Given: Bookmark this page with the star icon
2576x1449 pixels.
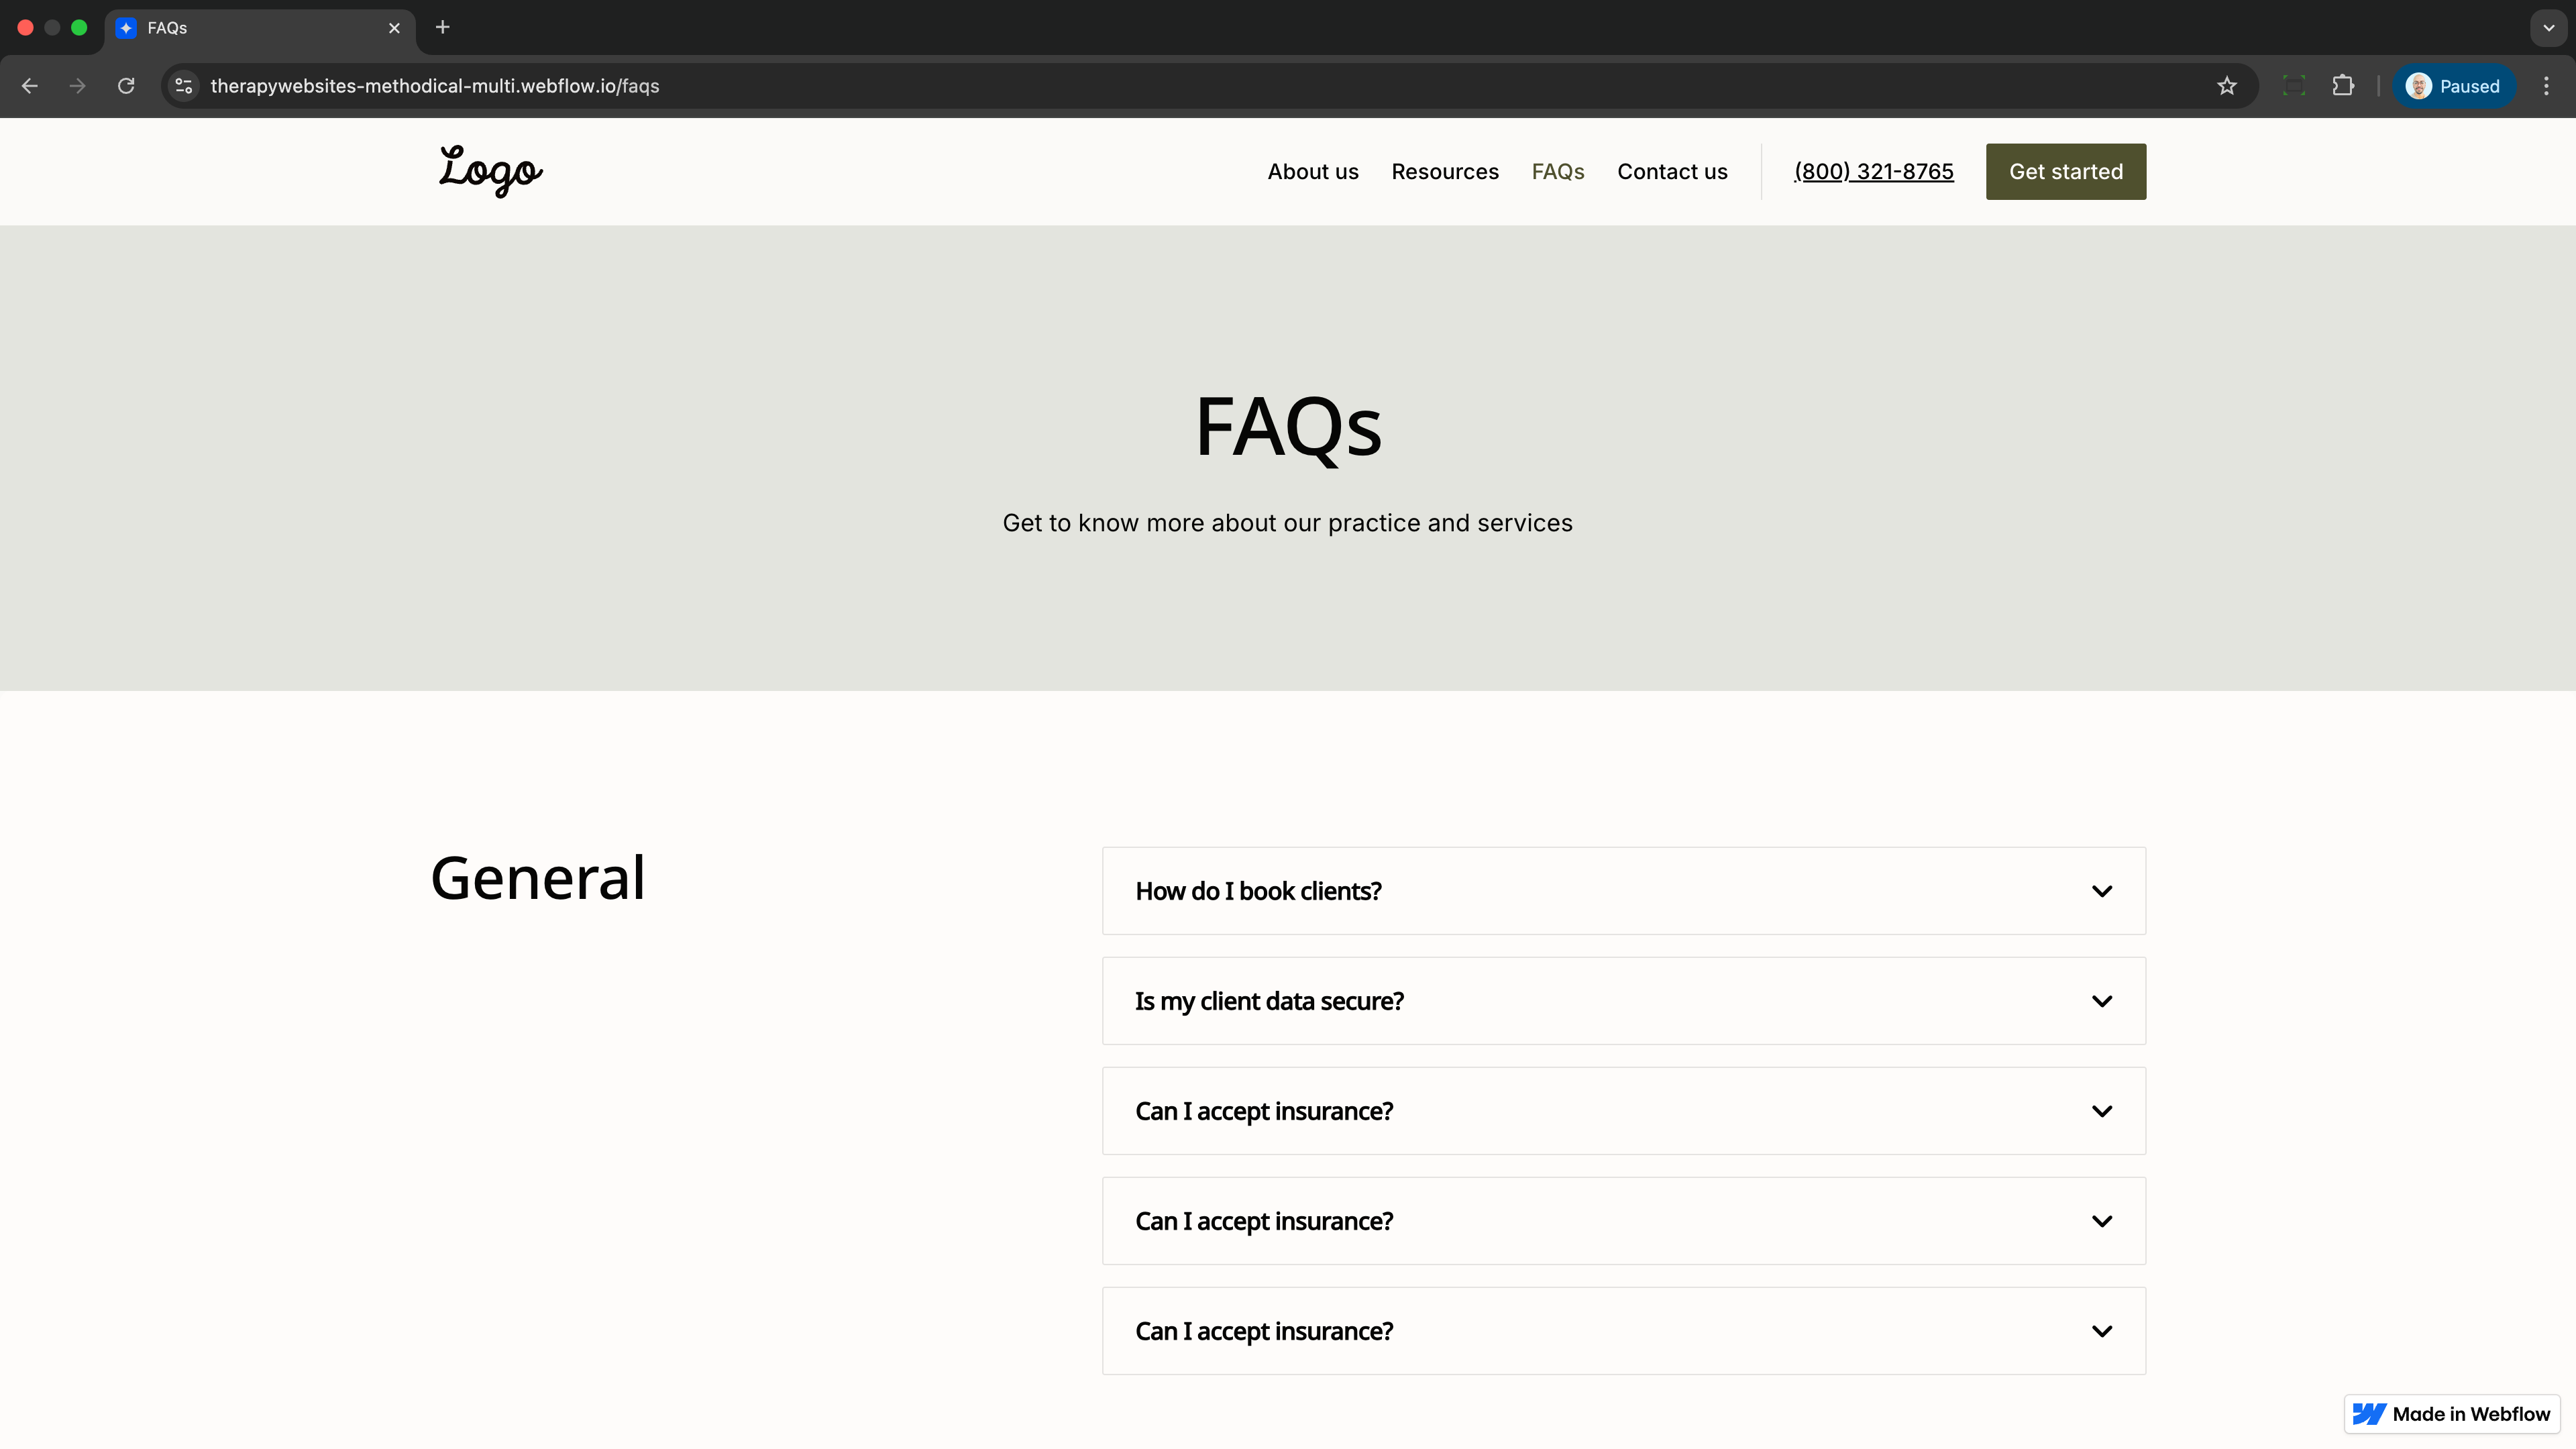Looking at the screenshot, I should (2226, 86).
